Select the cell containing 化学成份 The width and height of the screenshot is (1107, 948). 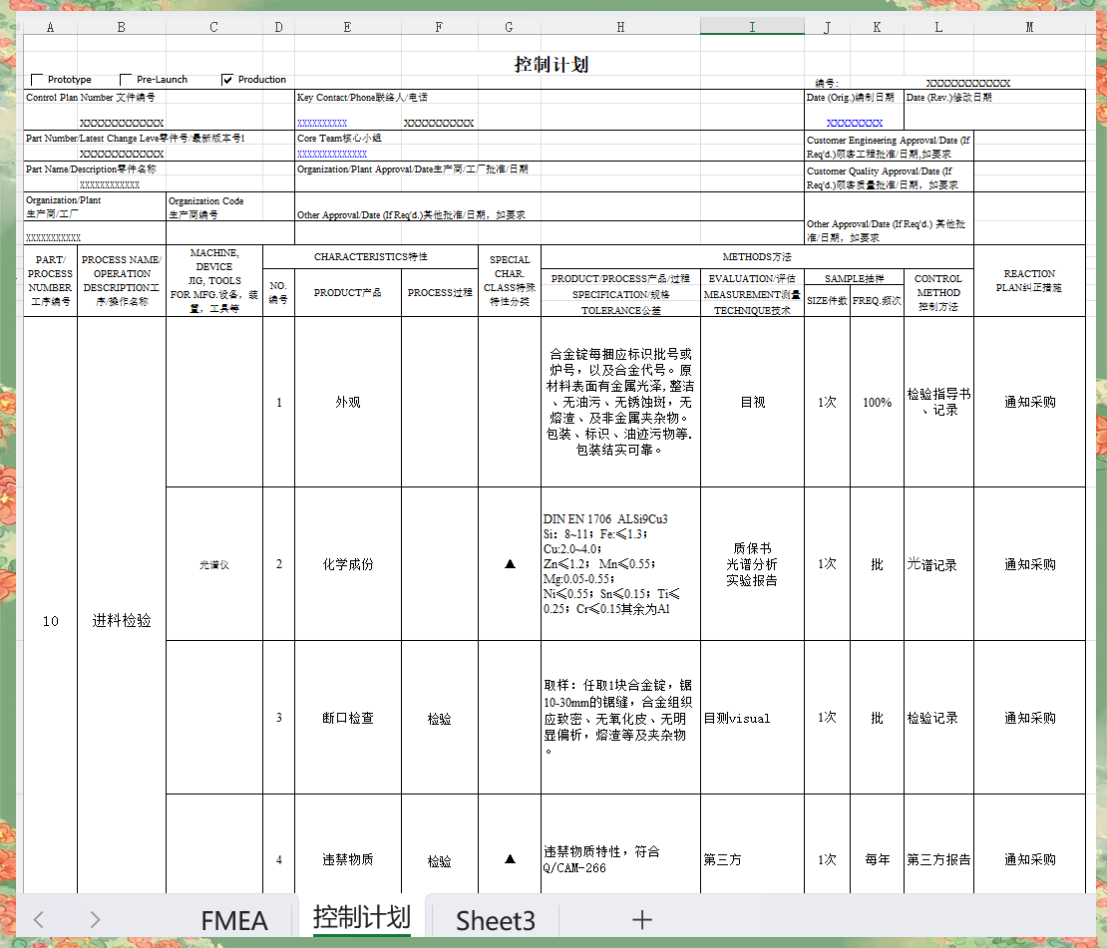pos(347,563)
